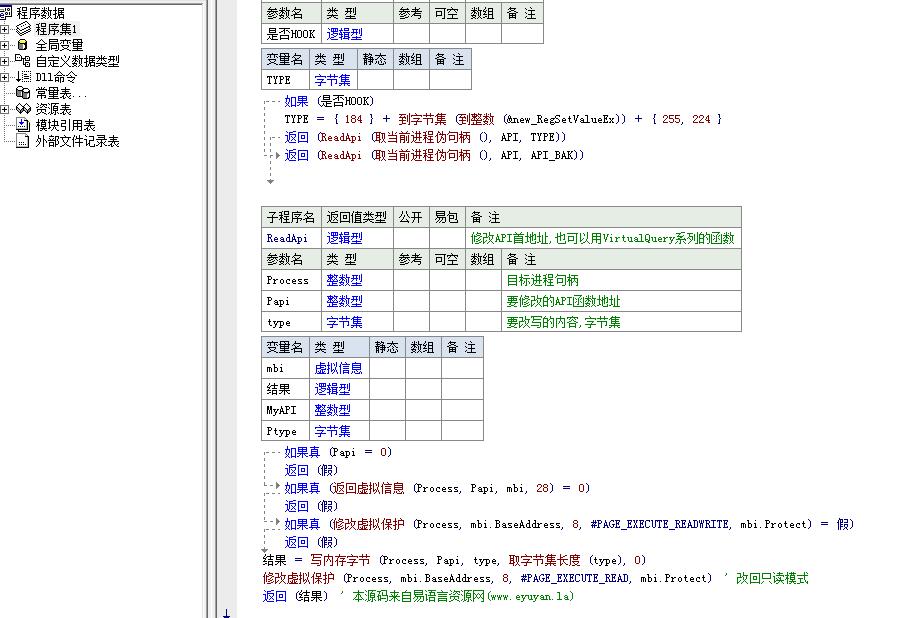Select the MyAPI variable name cell
The height and width of the screenshot is (618, 905).
[x=283, y=410]
